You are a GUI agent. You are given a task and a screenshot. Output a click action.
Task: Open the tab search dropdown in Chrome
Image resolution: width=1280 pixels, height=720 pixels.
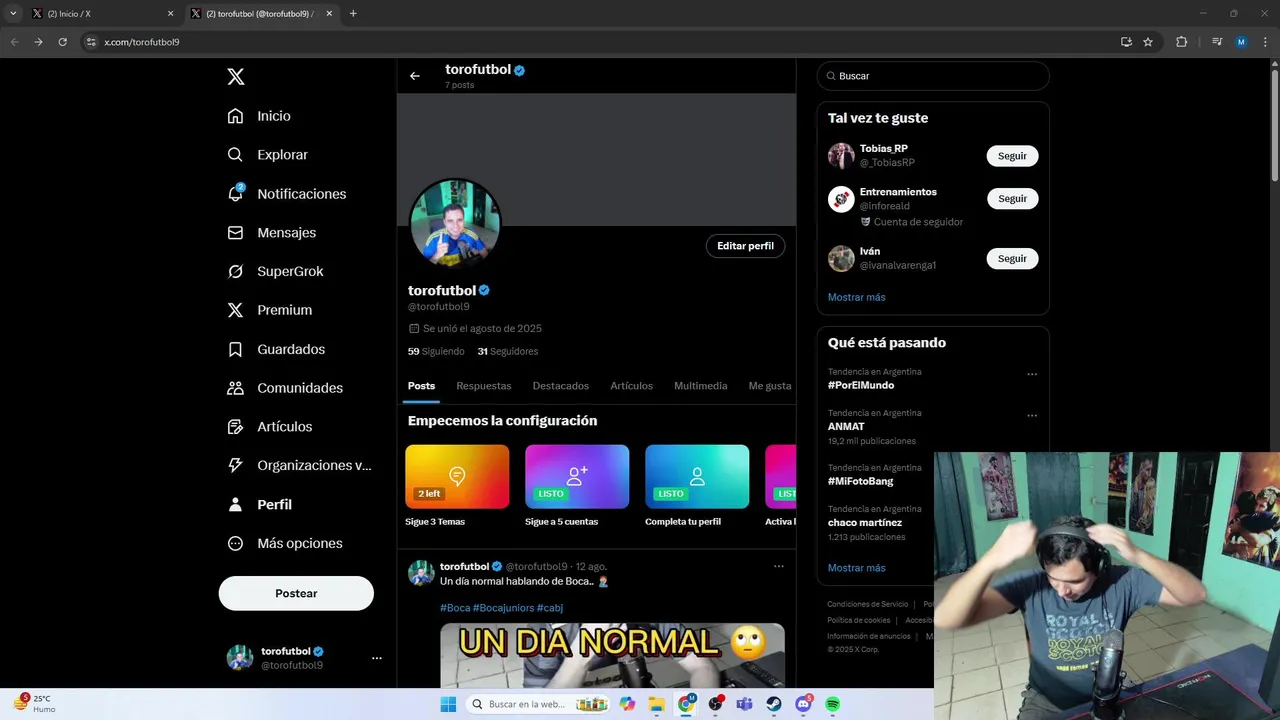13,14
